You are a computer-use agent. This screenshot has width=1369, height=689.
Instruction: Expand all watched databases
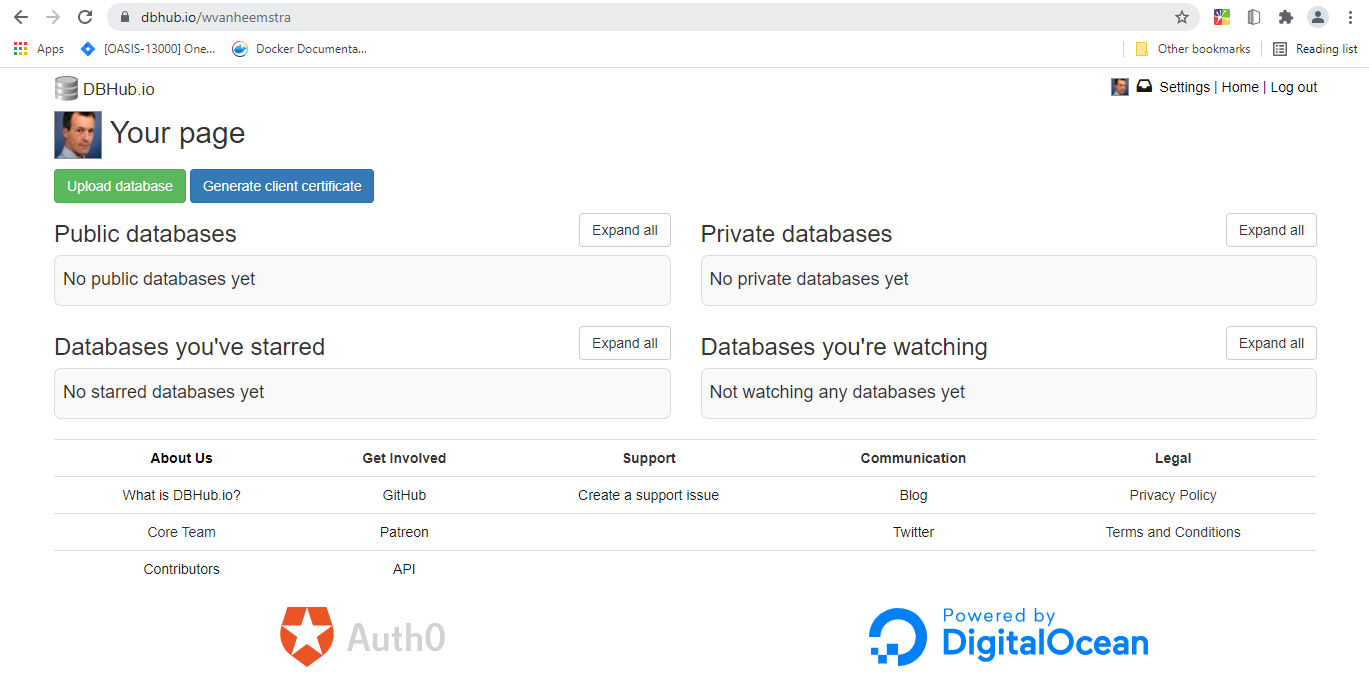click(1271, 343)
